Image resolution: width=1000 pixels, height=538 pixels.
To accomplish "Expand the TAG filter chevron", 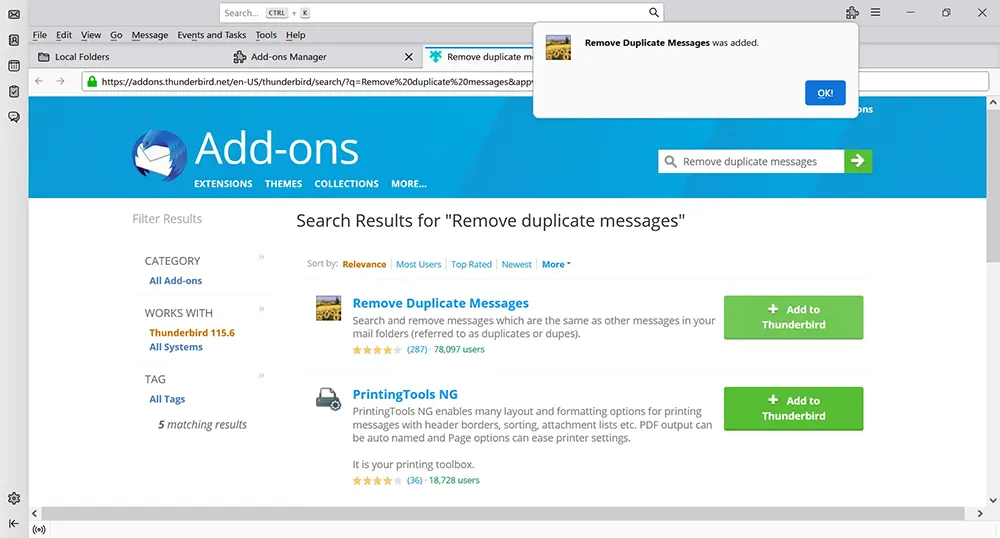I will 261,375.
